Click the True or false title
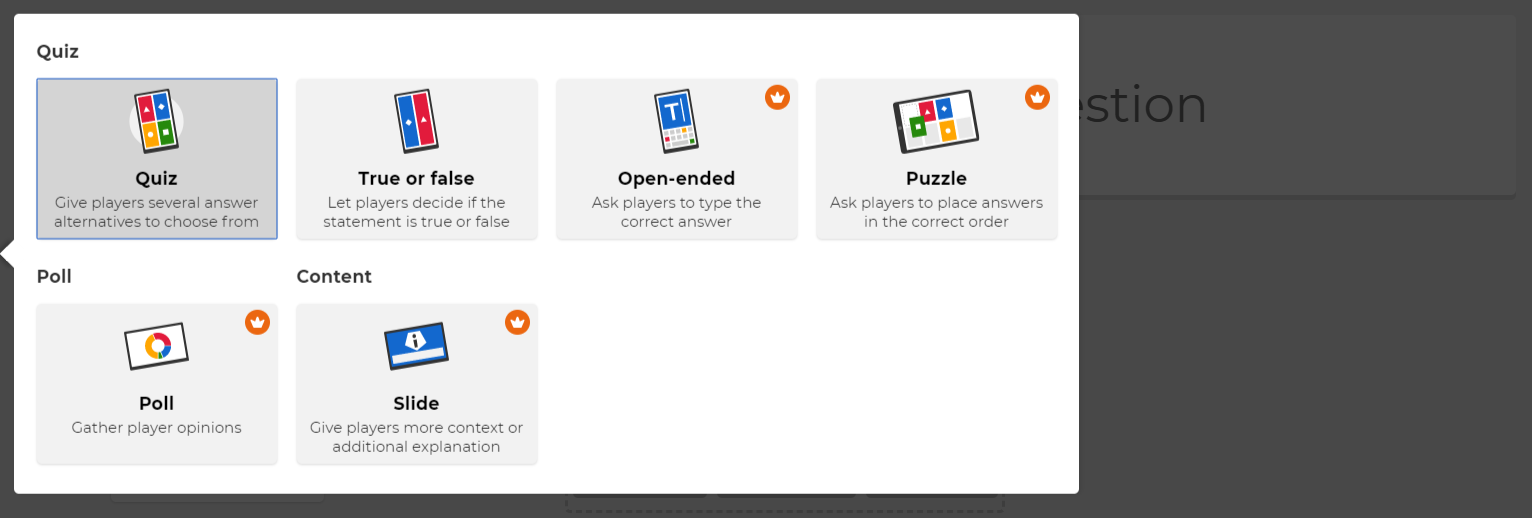Screen dimensions: 1532x518 (x=416, y=179)
